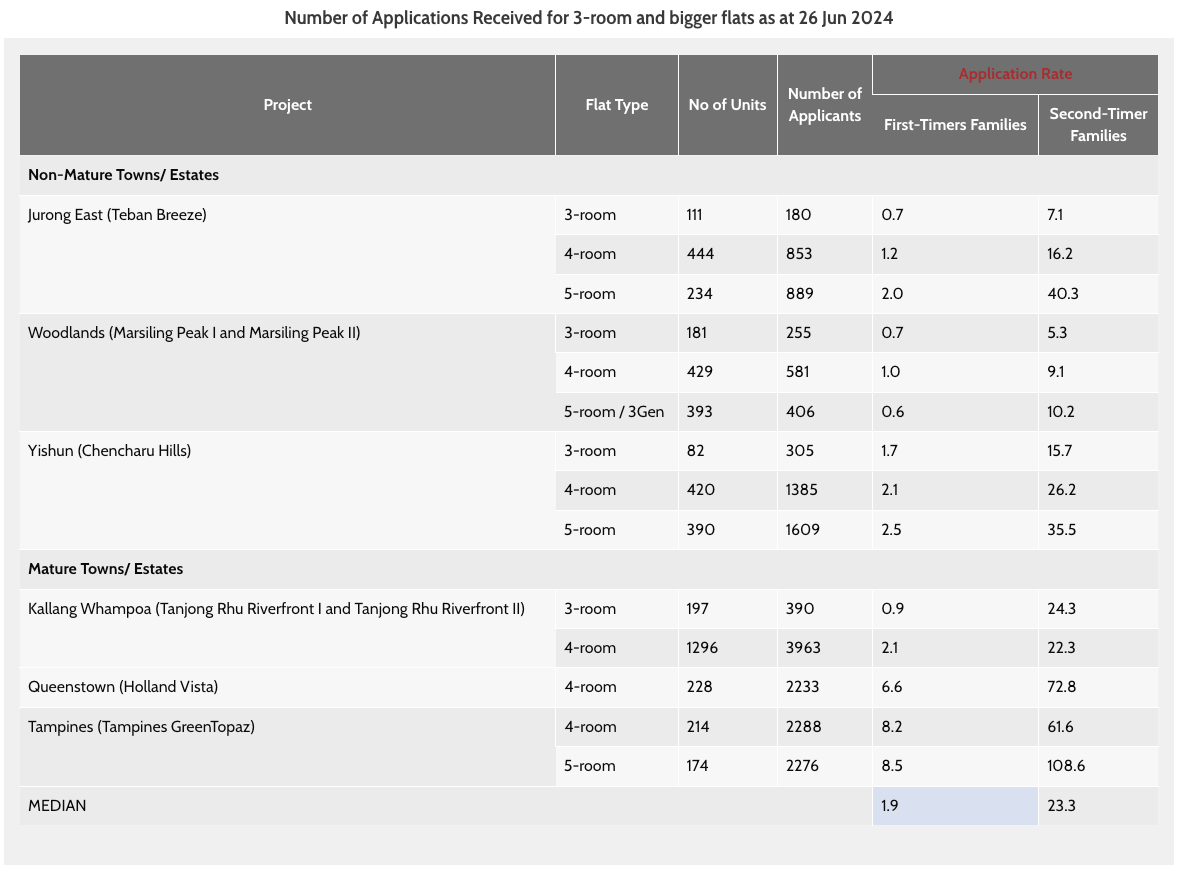Select the Queenstown (Holland Vista) row
The height and width of the screenshot is (872, 1180).
pyautogui.click(x=588, y=687)
